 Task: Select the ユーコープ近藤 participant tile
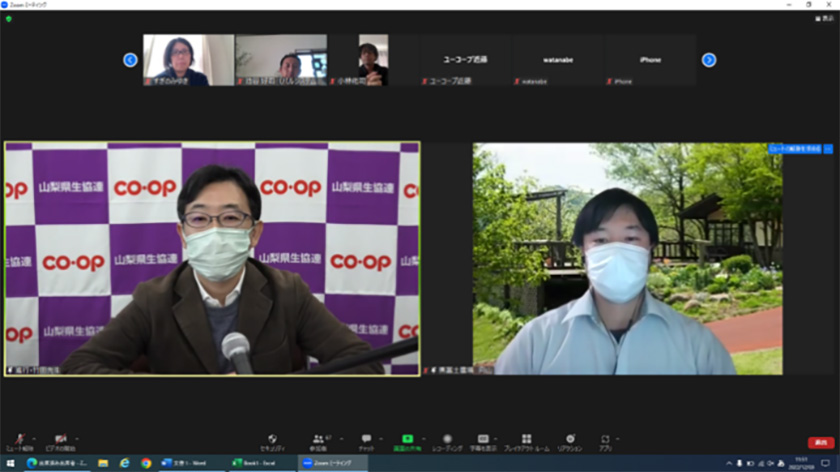[x=466, y=60]
